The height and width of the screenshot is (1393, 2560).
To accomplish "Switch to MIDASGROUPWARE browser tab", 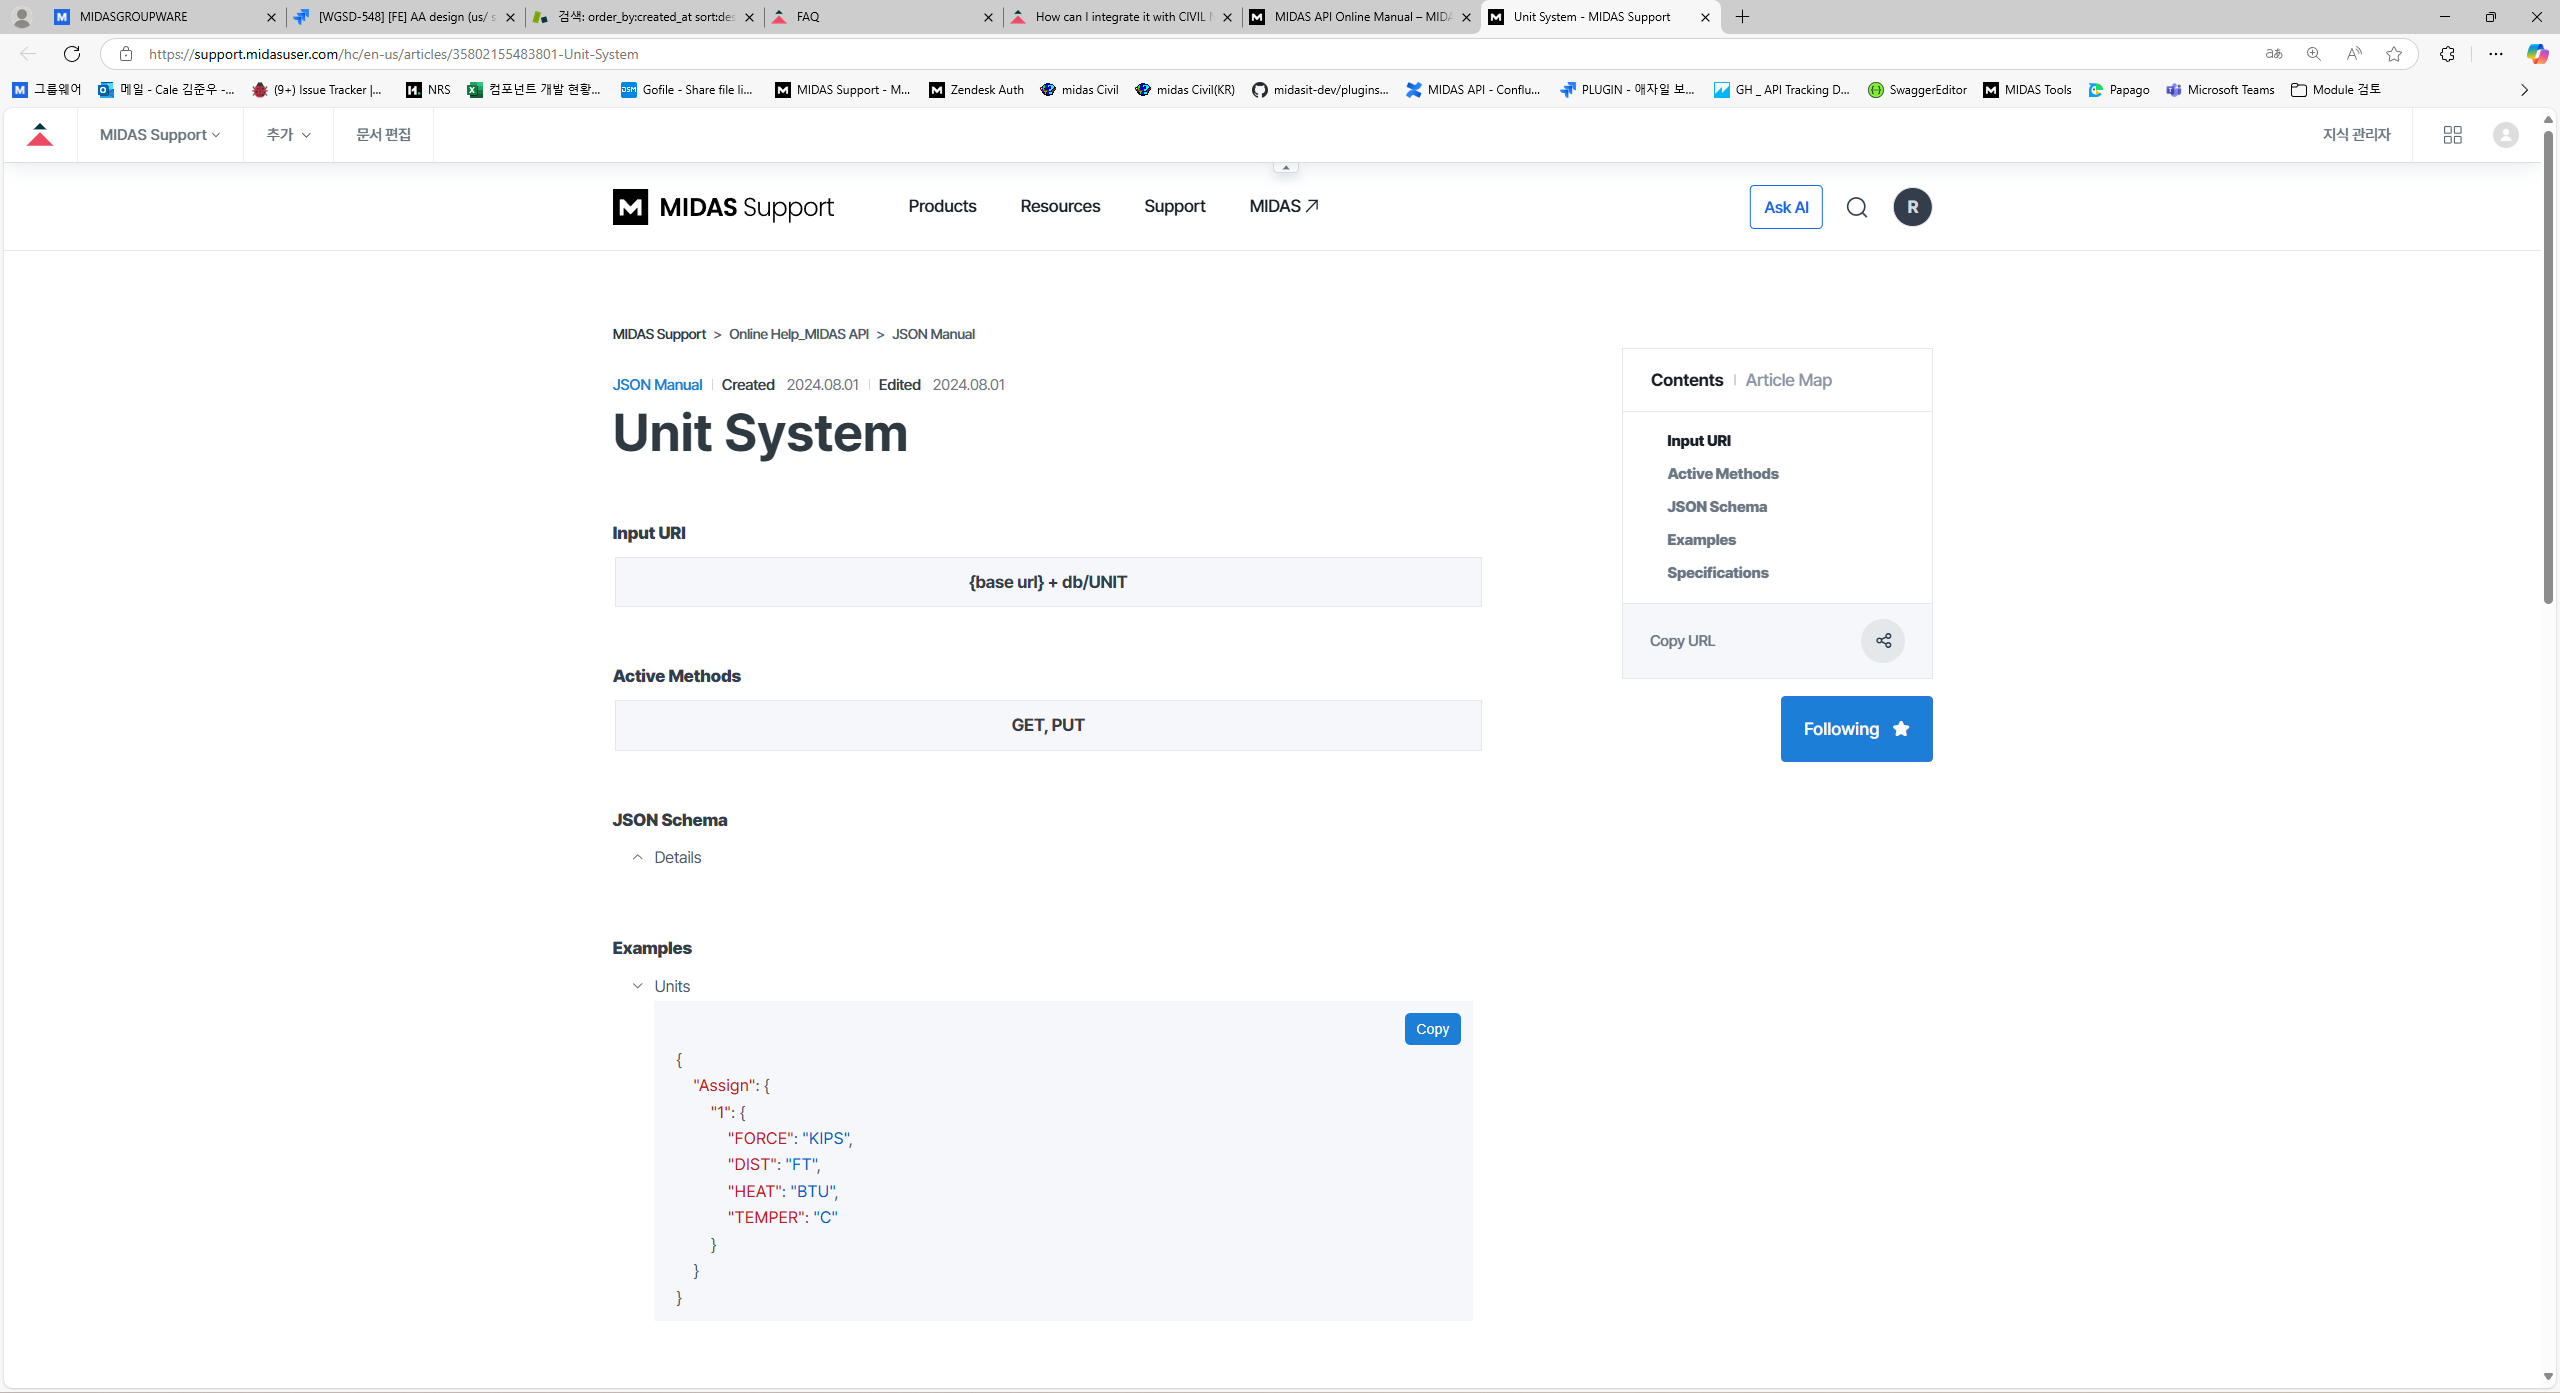I will pyautogui.click(x=165, y=17).
